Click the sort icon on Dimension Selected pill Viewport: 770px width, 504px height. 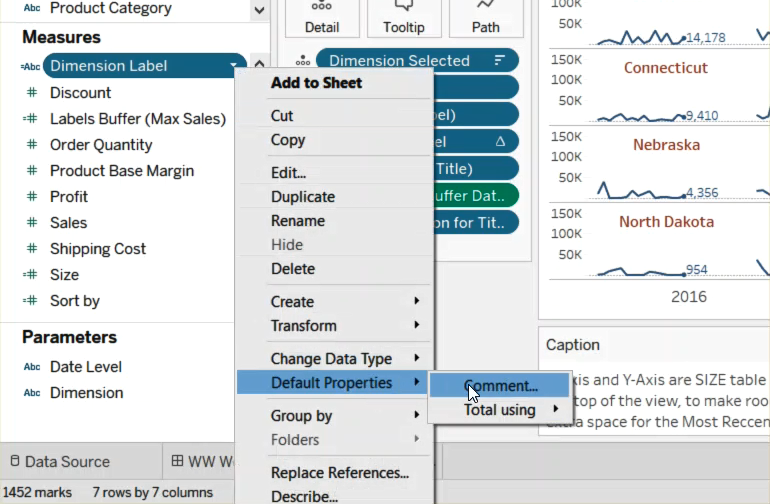point(500,61)
